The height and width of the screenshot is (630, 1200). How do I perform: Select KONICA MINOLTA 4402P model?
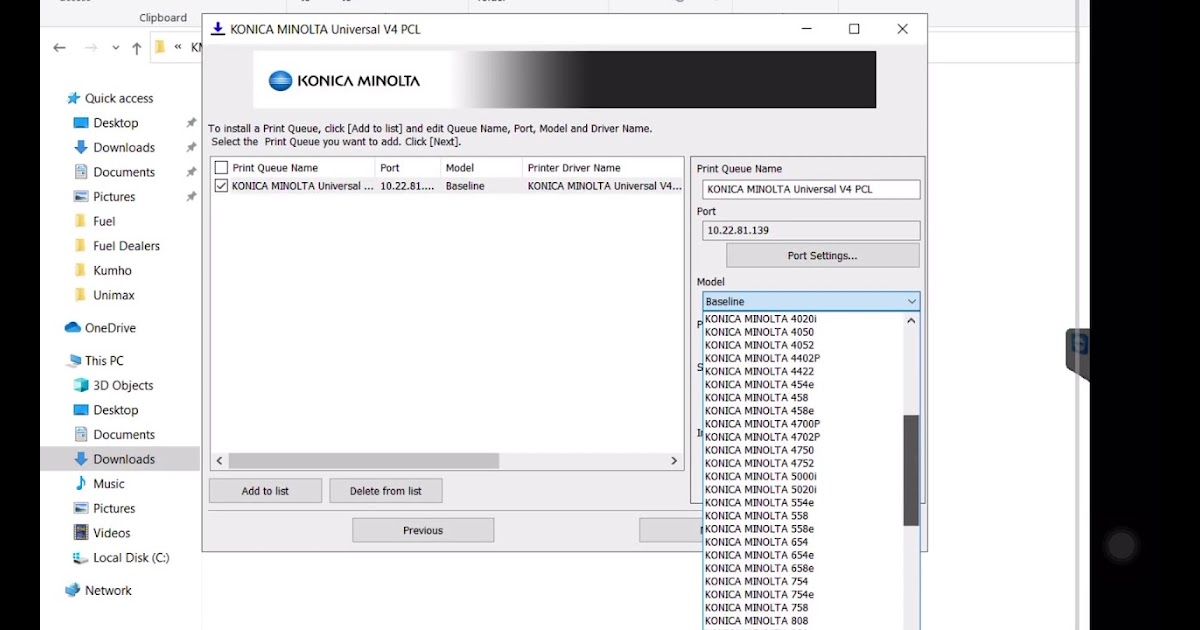[x=762, y=358]
